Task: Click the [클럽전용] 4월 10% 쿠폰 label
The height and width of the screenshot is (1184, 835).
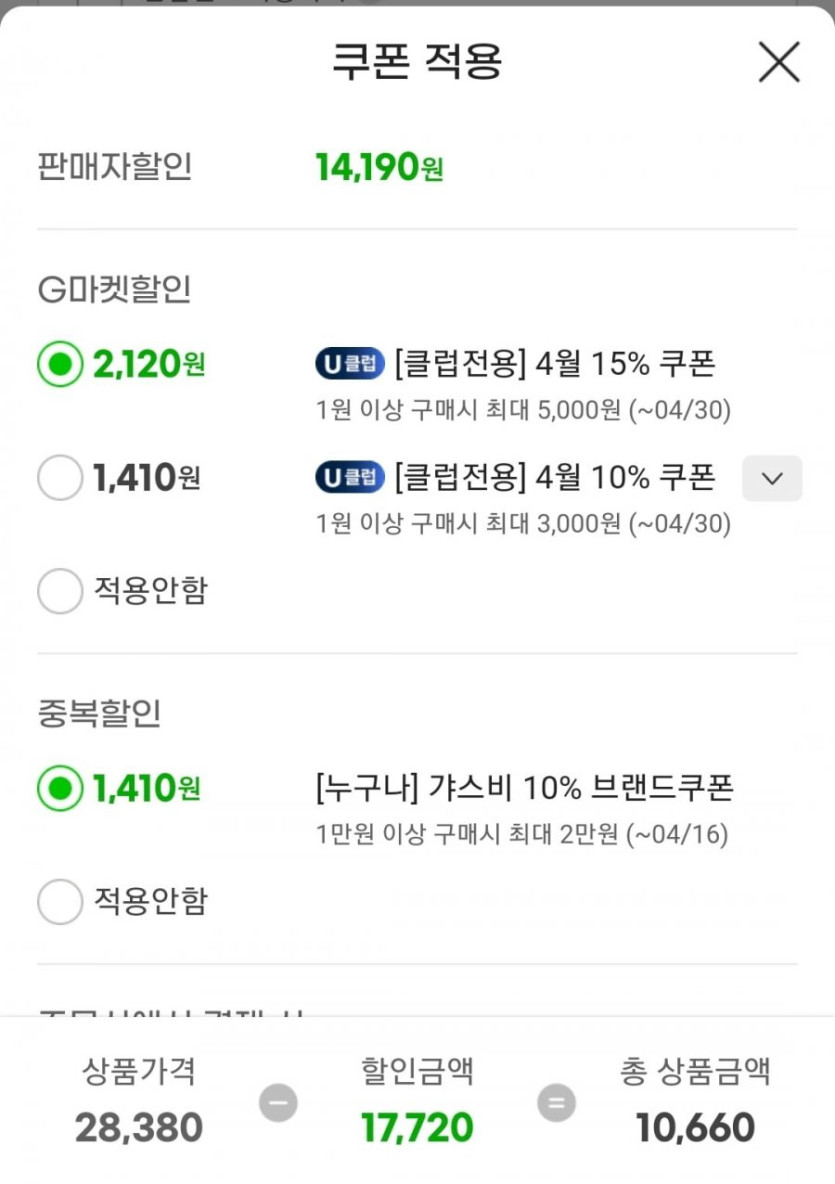Action: click(555, 478)
